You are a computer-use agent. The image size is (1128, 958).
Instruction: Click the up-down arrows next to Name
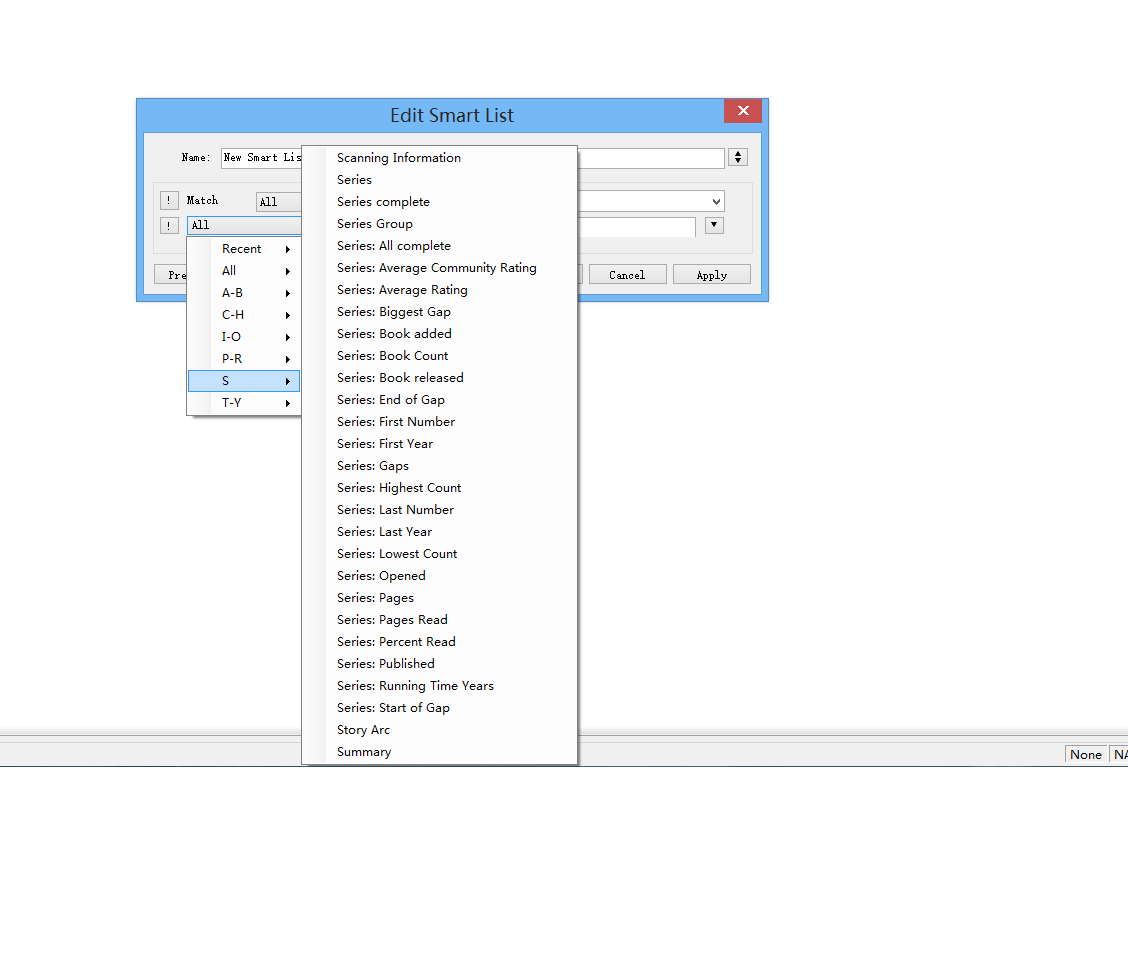coord(738,157)
